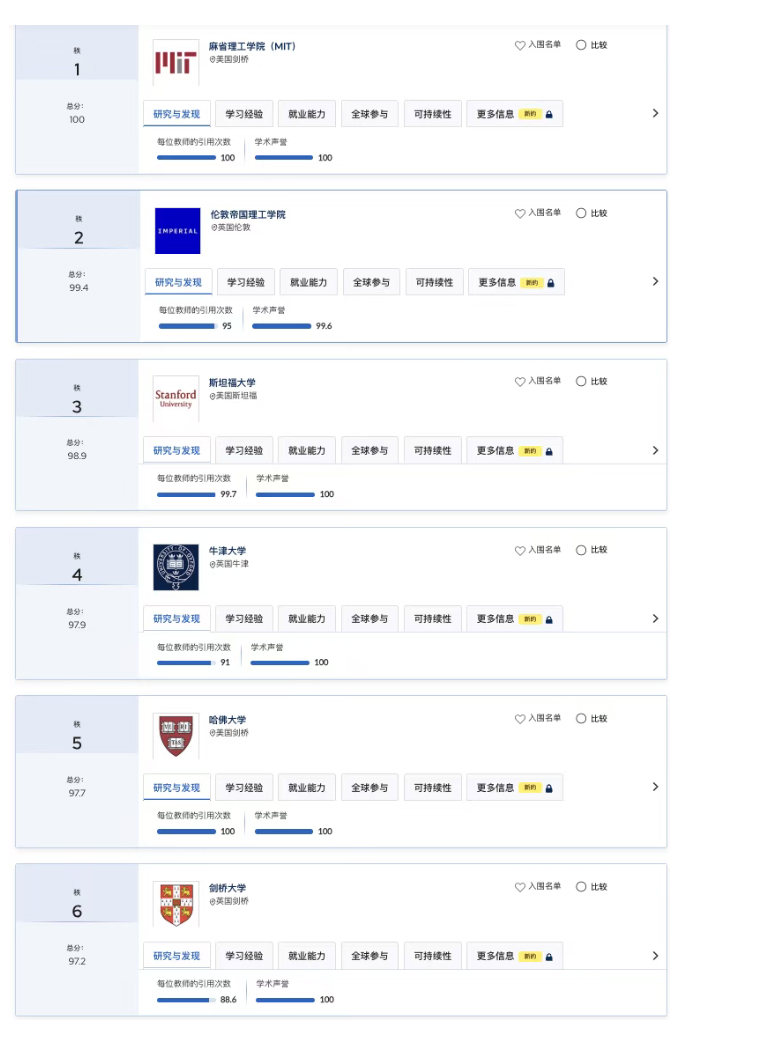Select the compare radio for Imperial College

(x=581, y=213)
